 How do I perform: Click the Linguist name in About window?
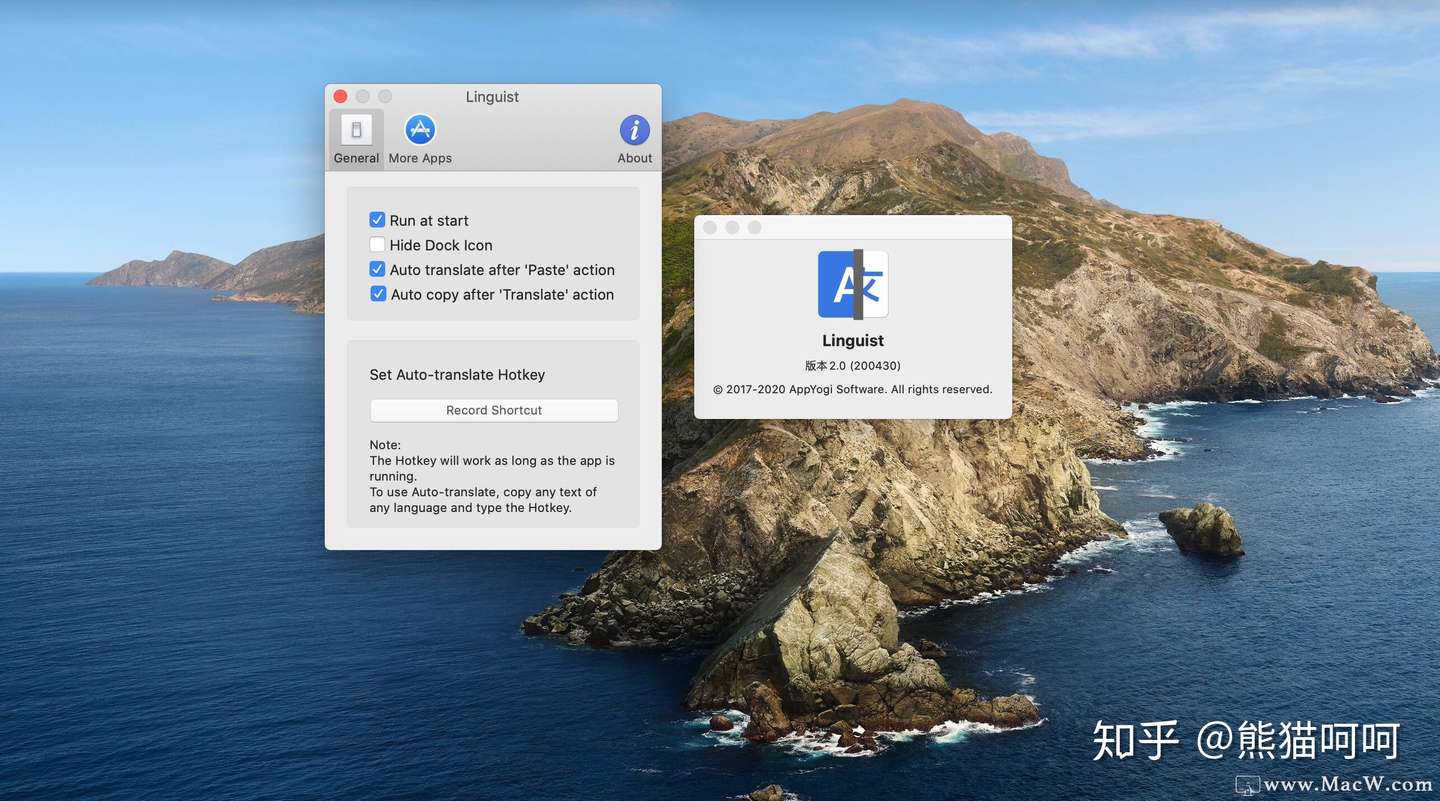click(852, 341)
